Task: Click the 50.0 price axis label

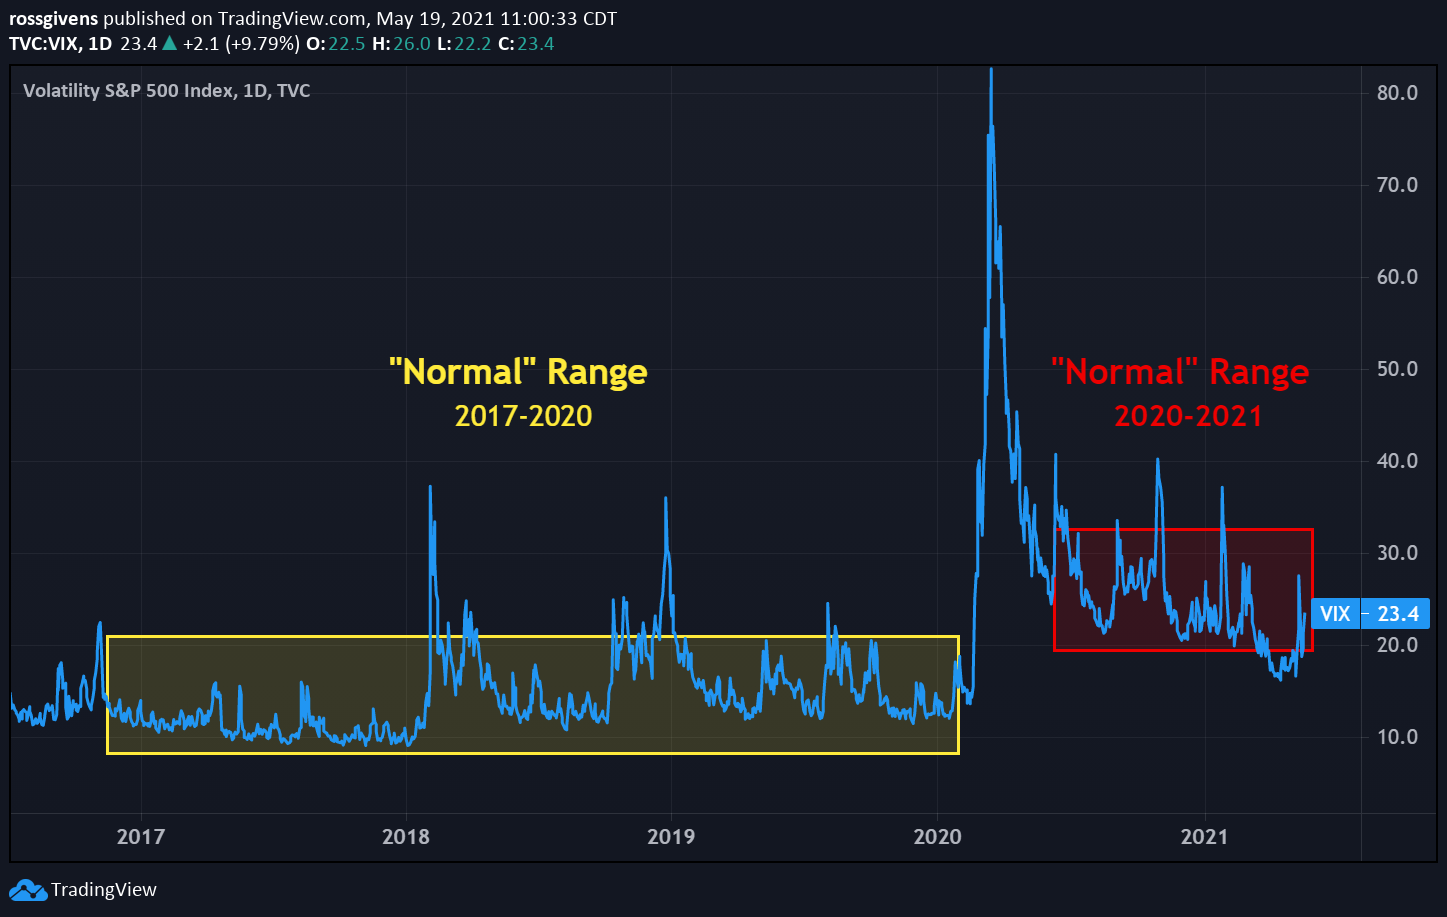Action: pyautogui.click(x=1397, y=369)
